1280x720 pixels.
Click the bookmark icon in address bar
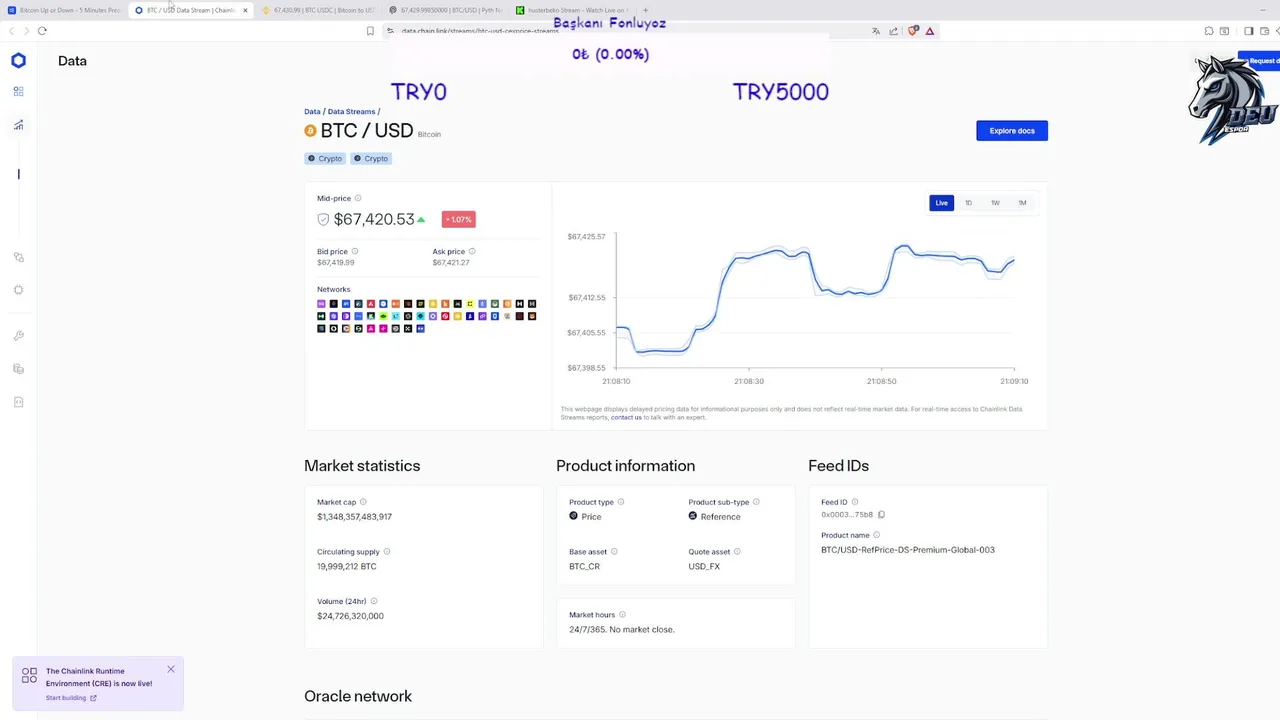[370, 31]
